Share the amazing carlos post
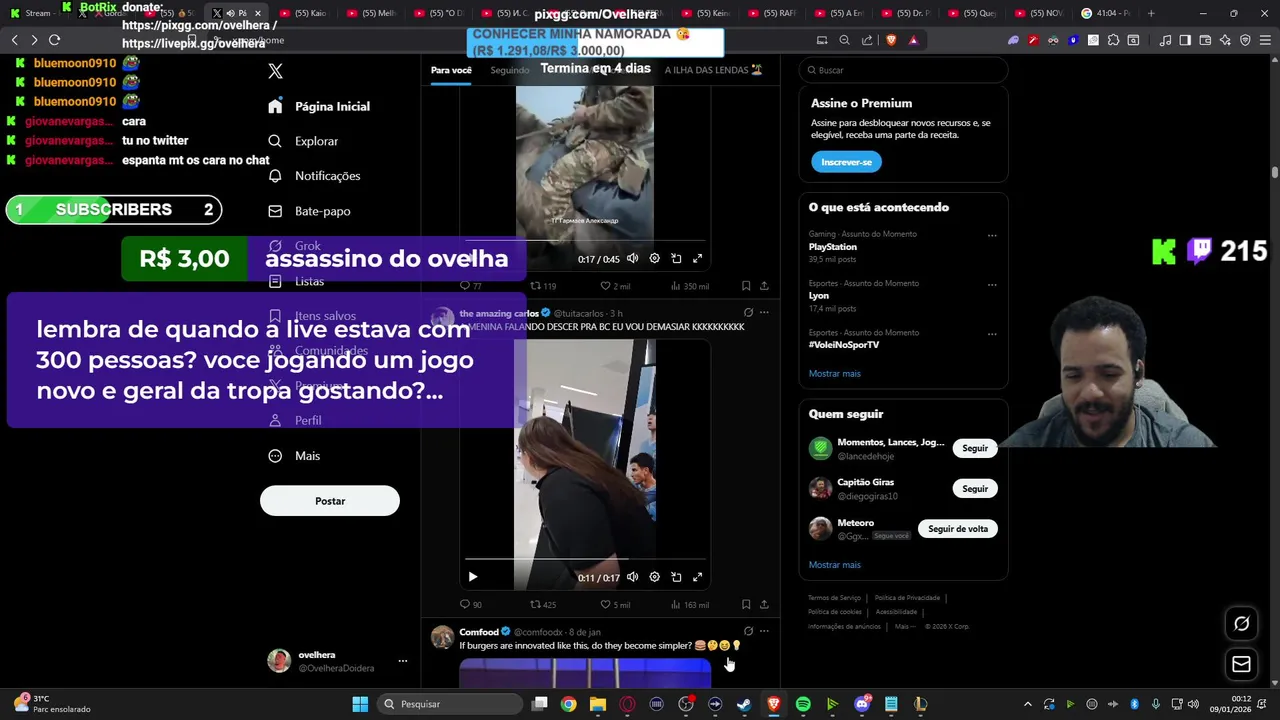Screen dimensions: 1280x720 pyautogui.click(x=764, y=605)
